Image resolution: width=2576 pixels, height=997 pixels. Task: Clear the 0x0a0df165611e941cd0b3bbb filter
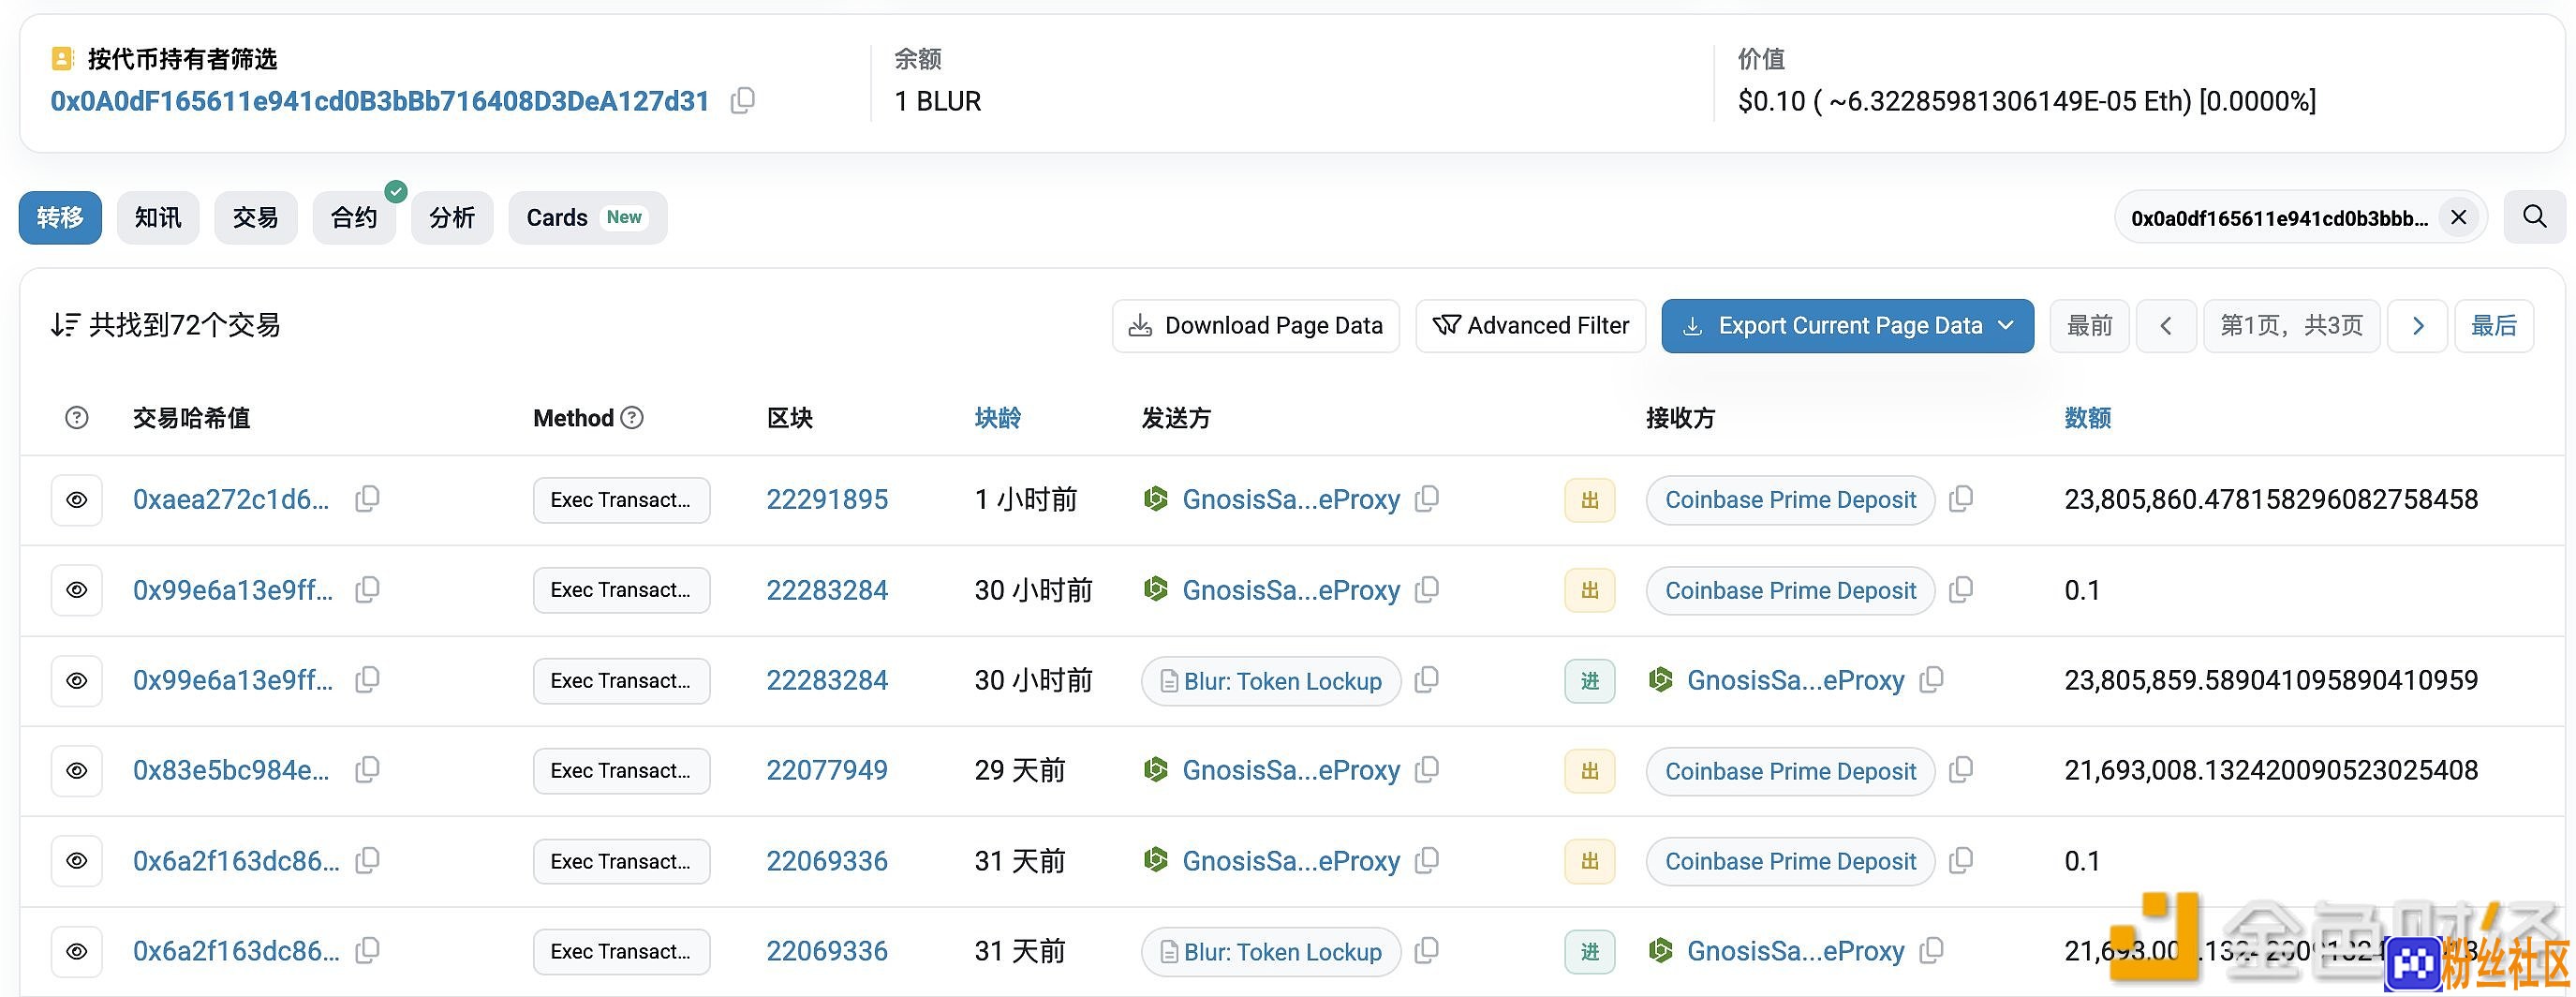tap(2459, 217)
